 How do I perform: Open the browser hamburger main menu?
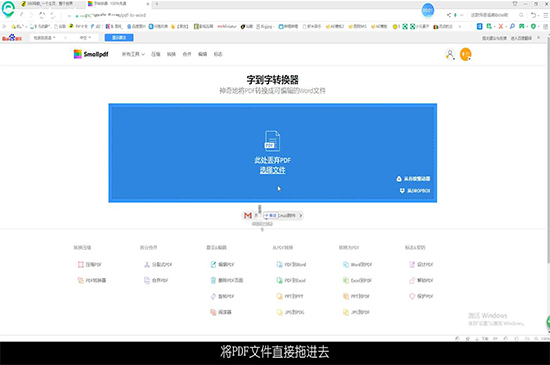coord(545,15)
